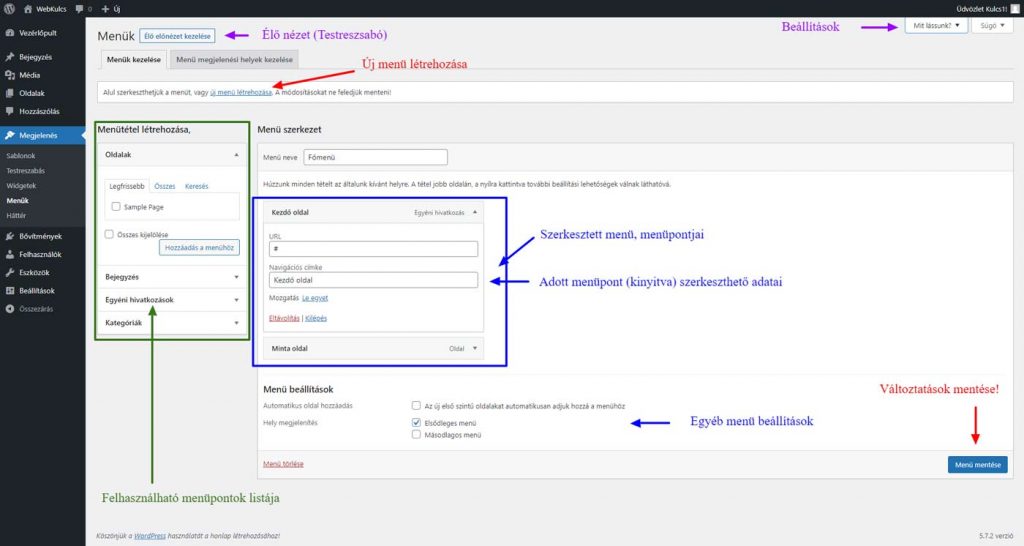Open Háttér submenu item
Image resolution: width=1024 pixels, height=546 pixels.
16,216
